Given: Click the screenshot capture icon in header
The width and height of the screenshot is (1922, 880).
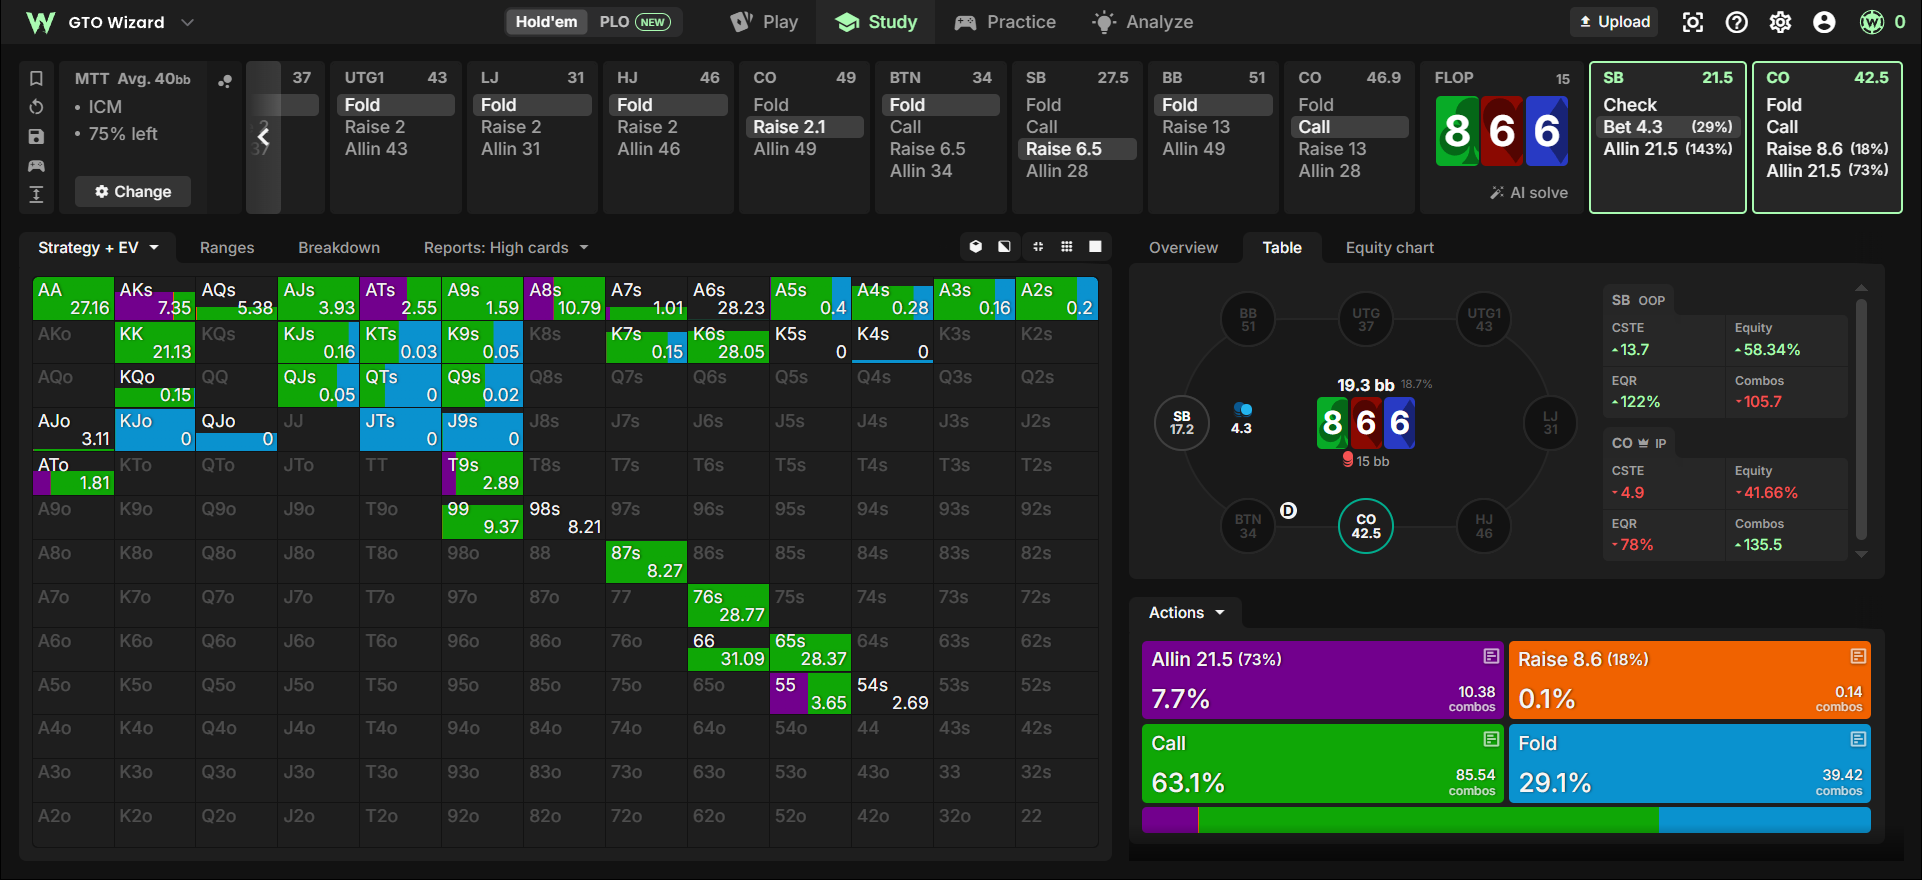Looking at the screenshot, I should (1693, 22).
